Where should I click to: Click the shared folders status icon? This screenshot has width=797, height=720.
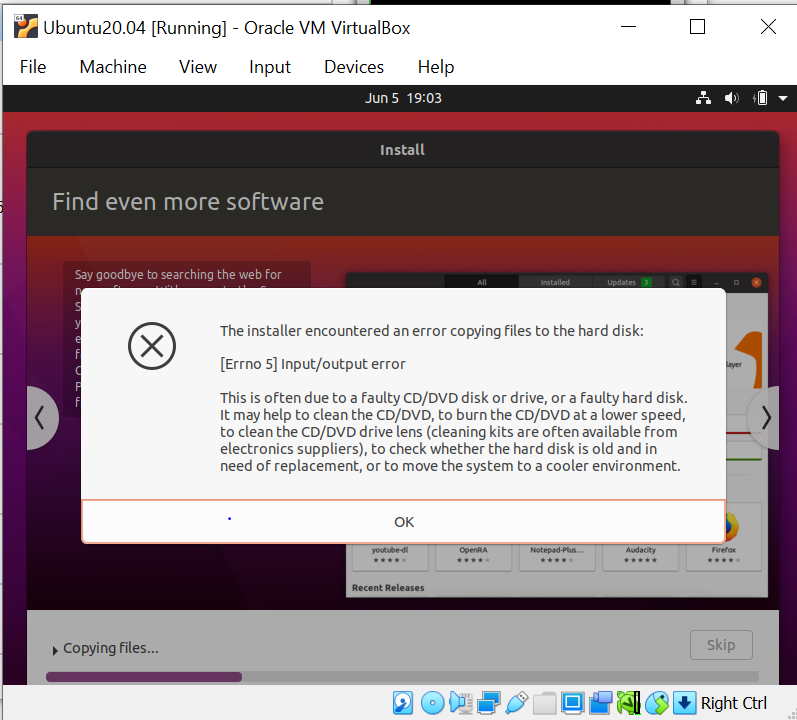[x=545, y=703]
